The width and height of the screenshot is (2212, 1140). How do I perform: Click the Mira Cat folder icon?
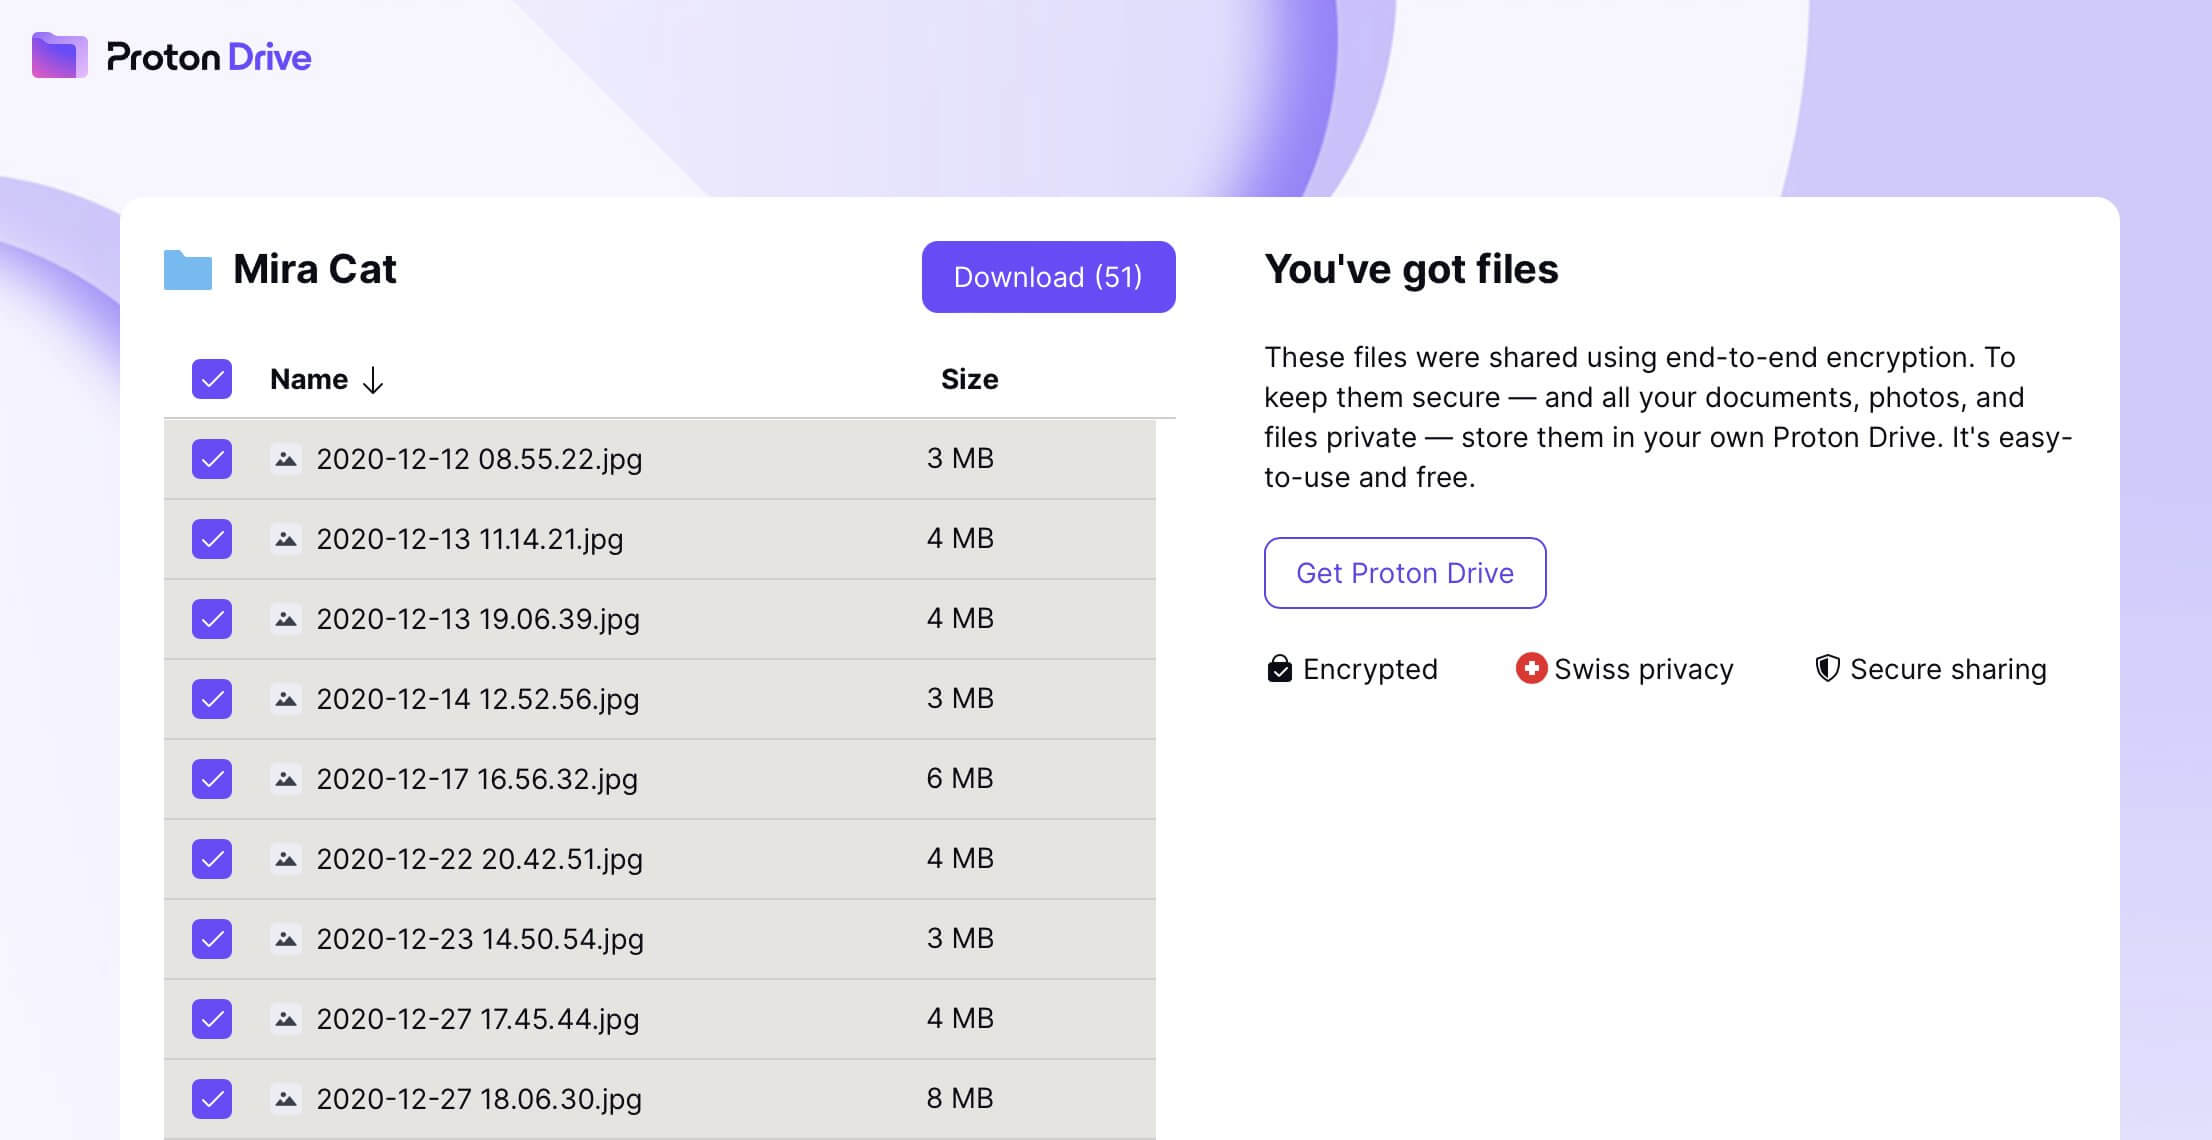click(x=188, y=270)
